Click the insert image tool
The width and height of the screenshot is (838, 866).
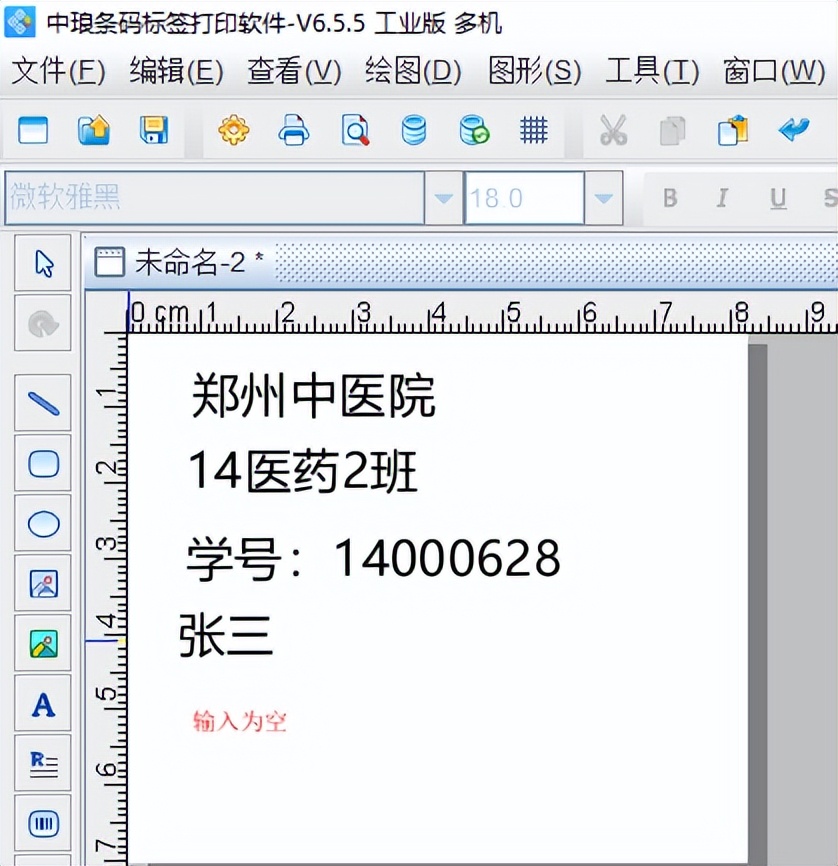coord(42,583)
